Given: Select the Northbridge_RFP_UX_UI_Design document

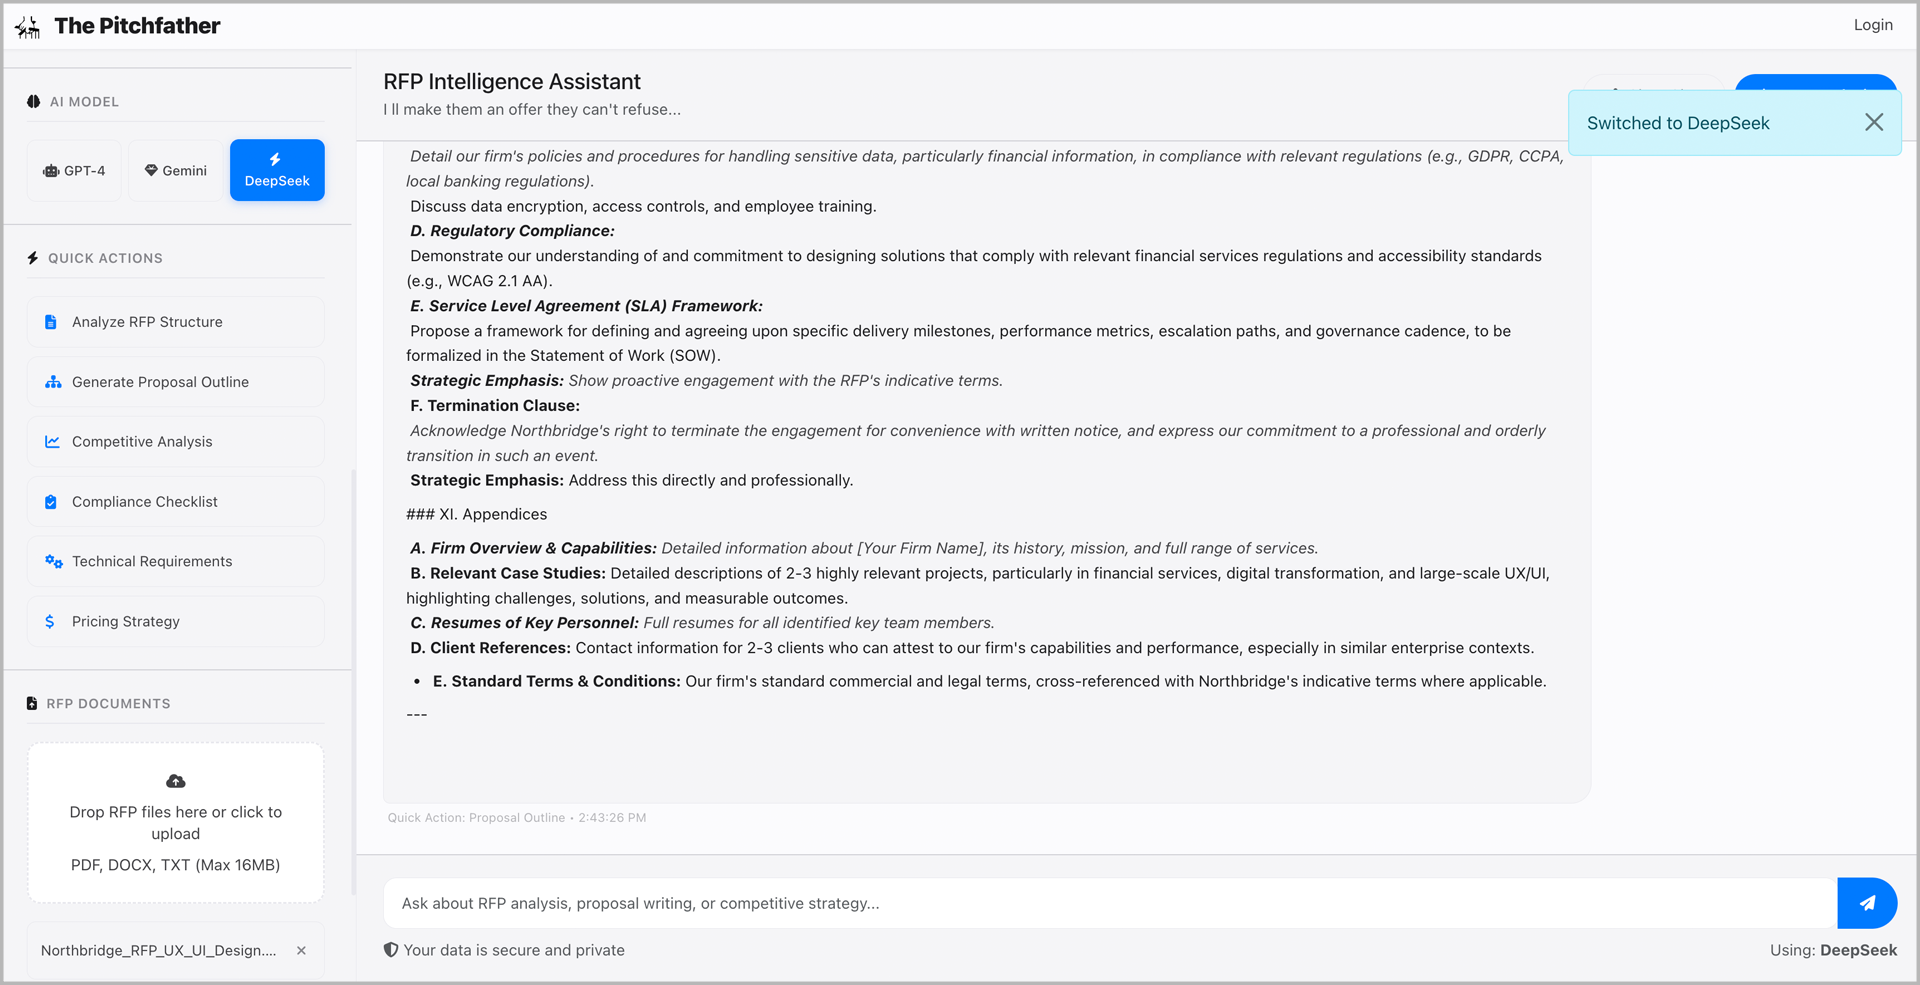Looking at the screenshot, I should coord(158,951).
